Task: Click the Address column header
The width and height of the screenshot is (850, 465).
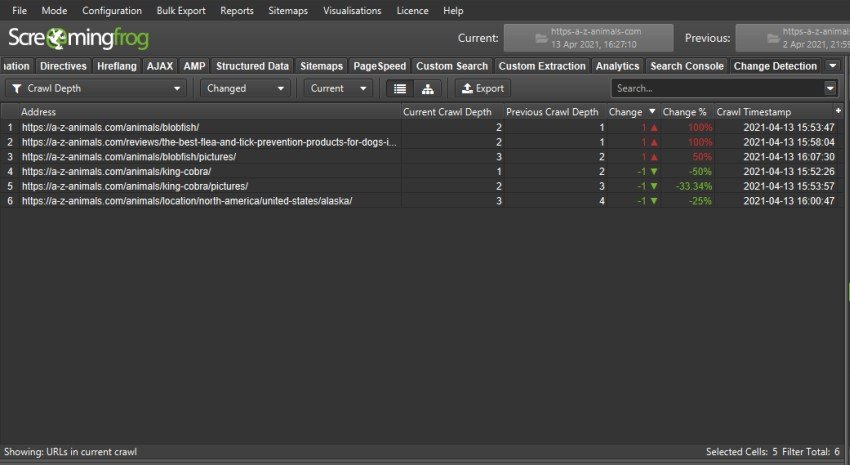Action: pos(38,112)
